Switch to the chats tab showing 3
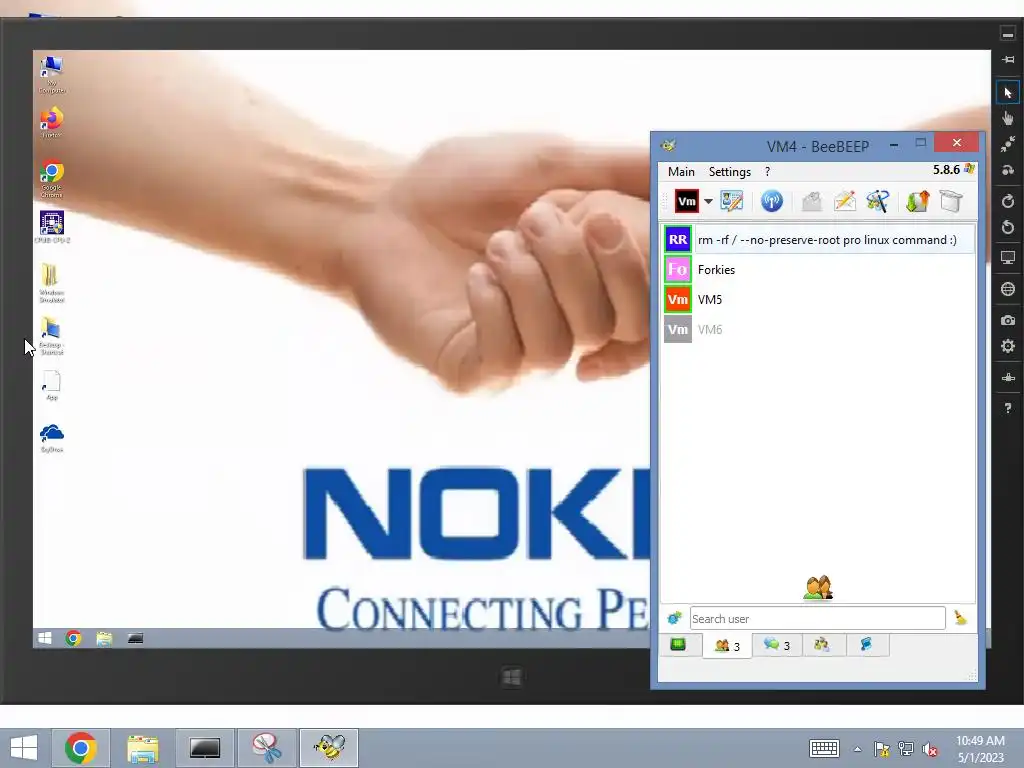This screenshot has height=768, width=1024. pos(777,645)
